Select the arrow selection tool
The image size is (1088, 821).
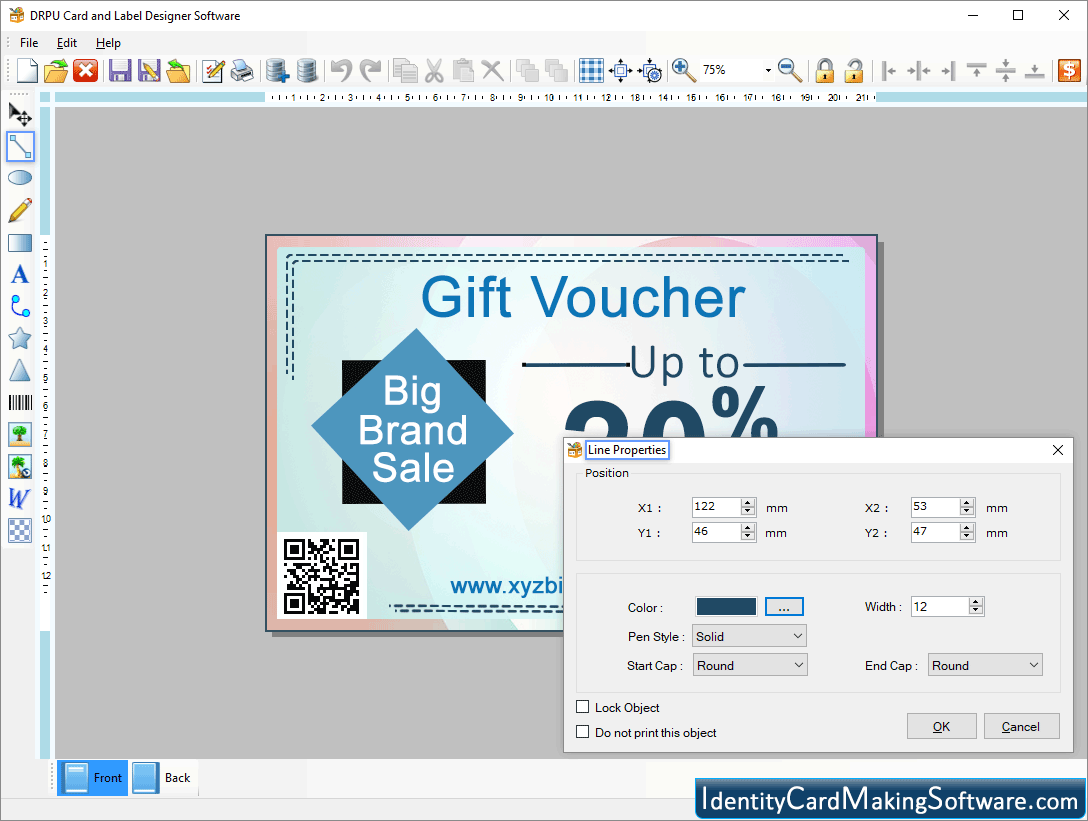click(x=20, y=113)
